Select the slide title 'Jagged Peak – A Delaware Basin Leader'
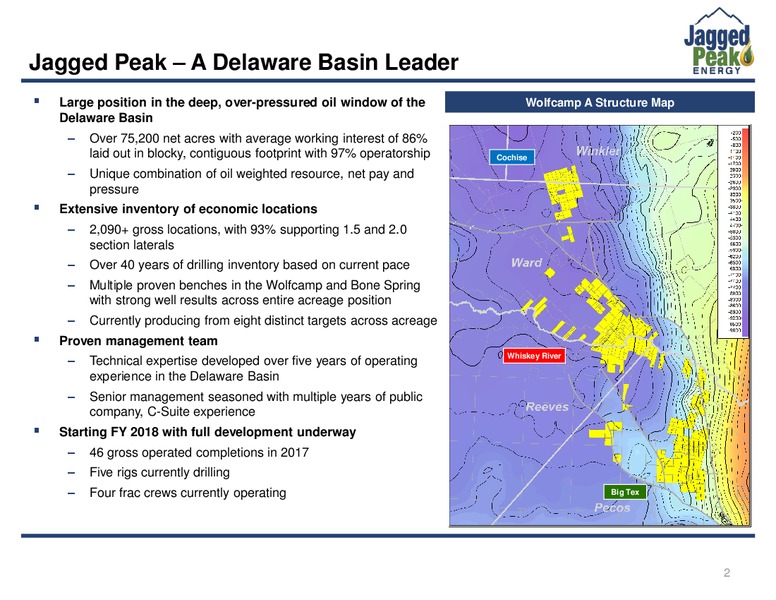This screenshot has width=776, height=600. (x=243, y=63)
